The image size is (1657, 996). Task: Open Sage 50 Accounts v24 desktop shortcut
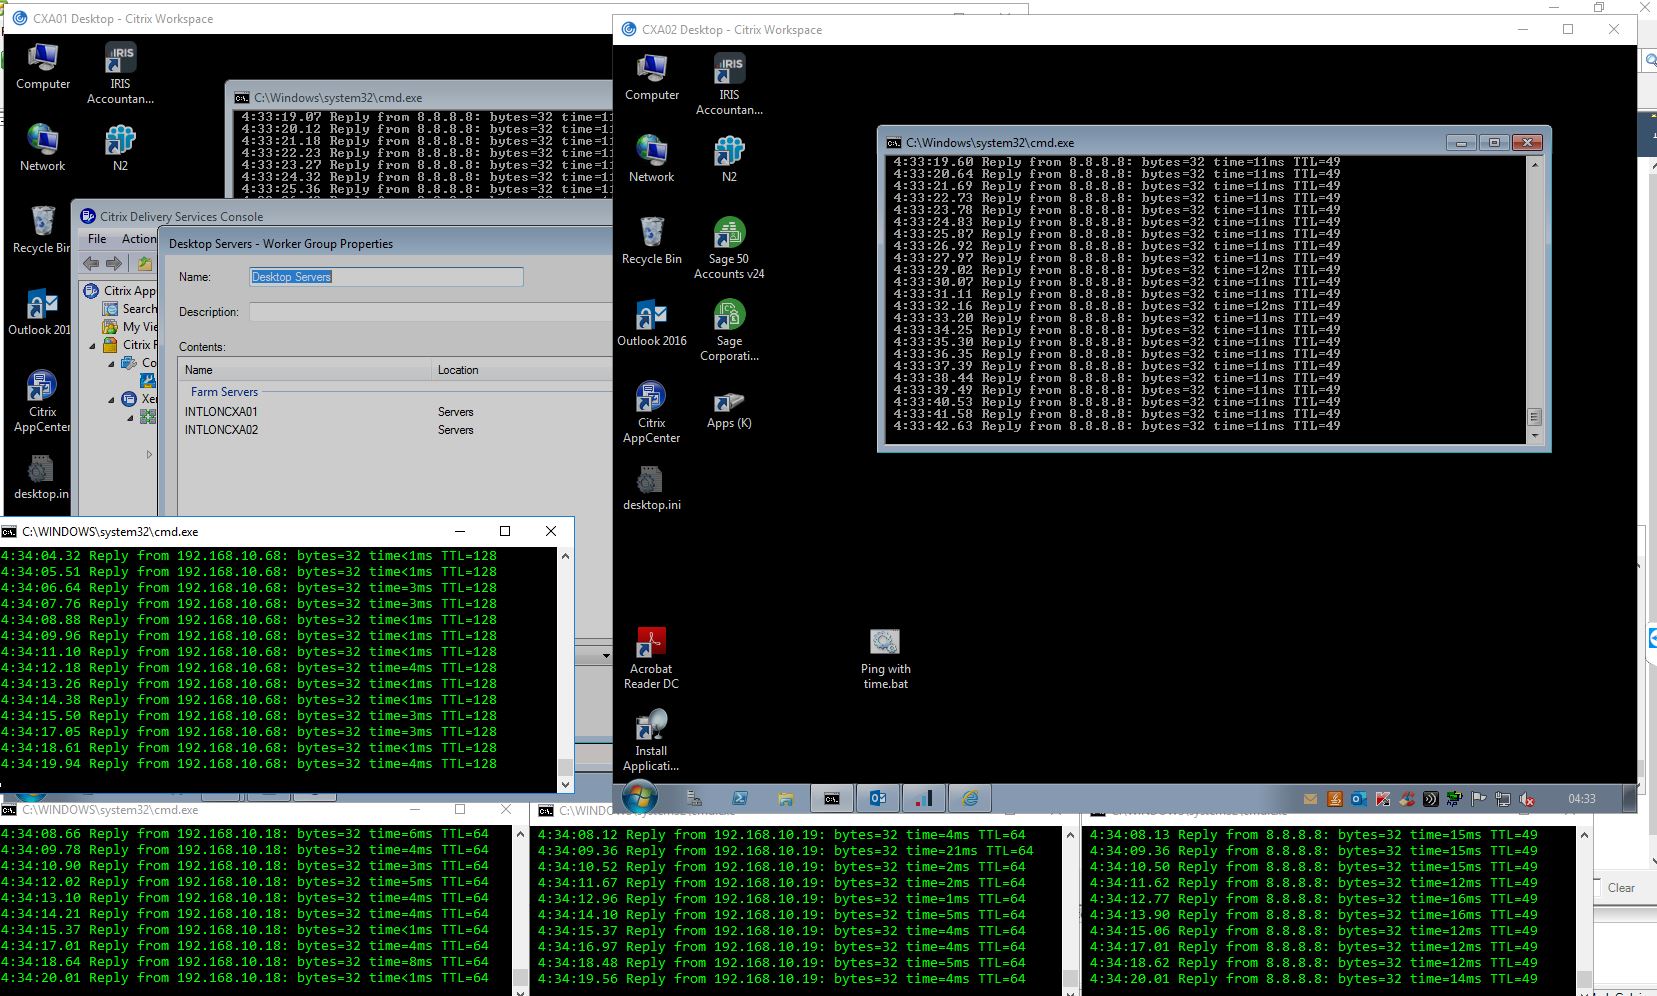click(x=728, y=236)
